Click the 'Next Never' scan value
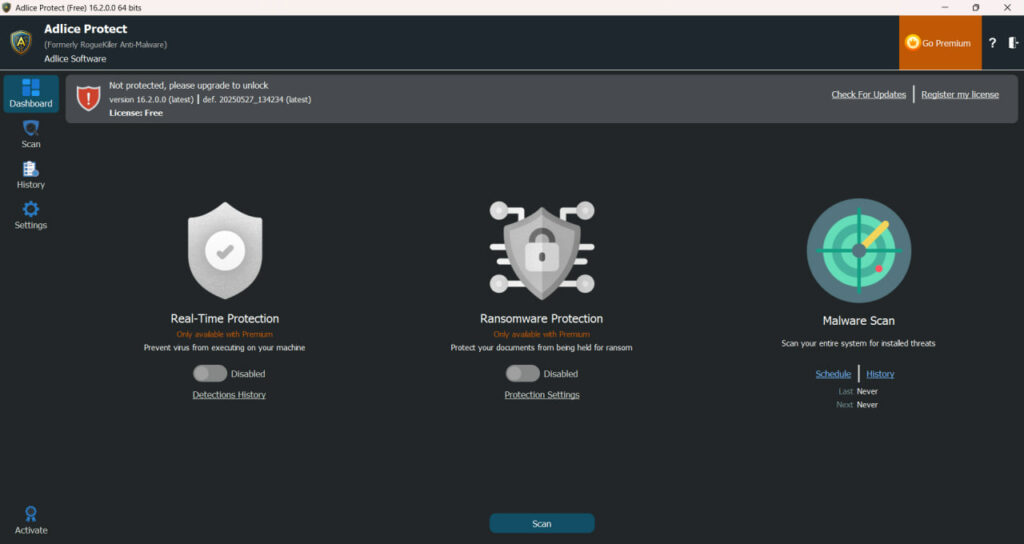1024x544 pixels. [x=857, y=405]
